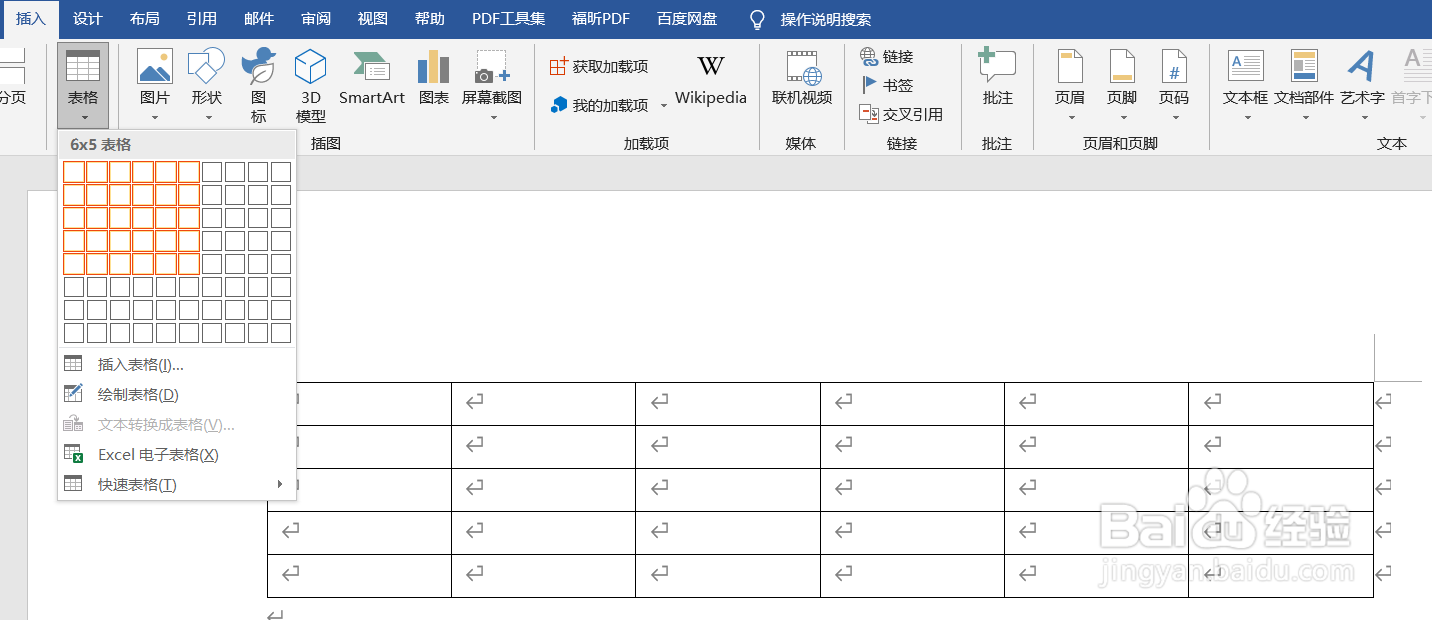
Task: Insert WordArt with the 艺术字 icon
Action: coord(1361,80)
